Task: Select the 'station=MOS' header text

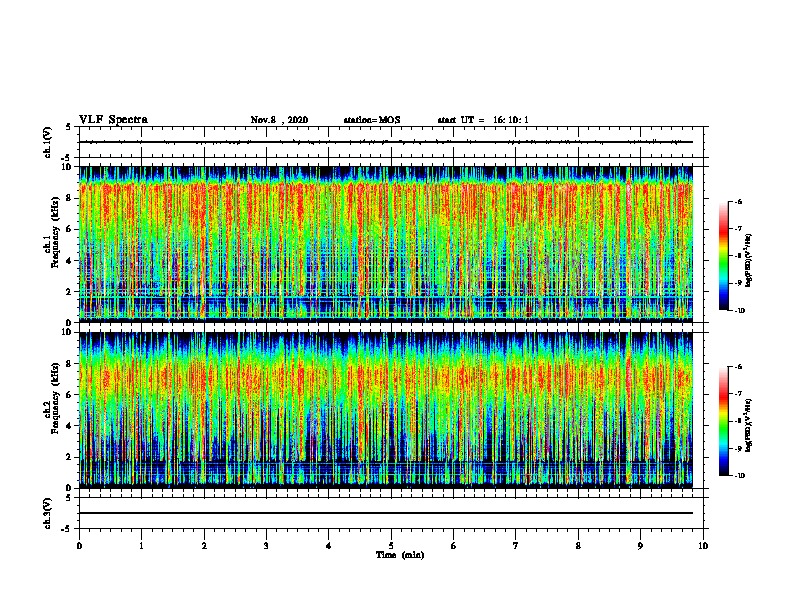Action: 372,120
